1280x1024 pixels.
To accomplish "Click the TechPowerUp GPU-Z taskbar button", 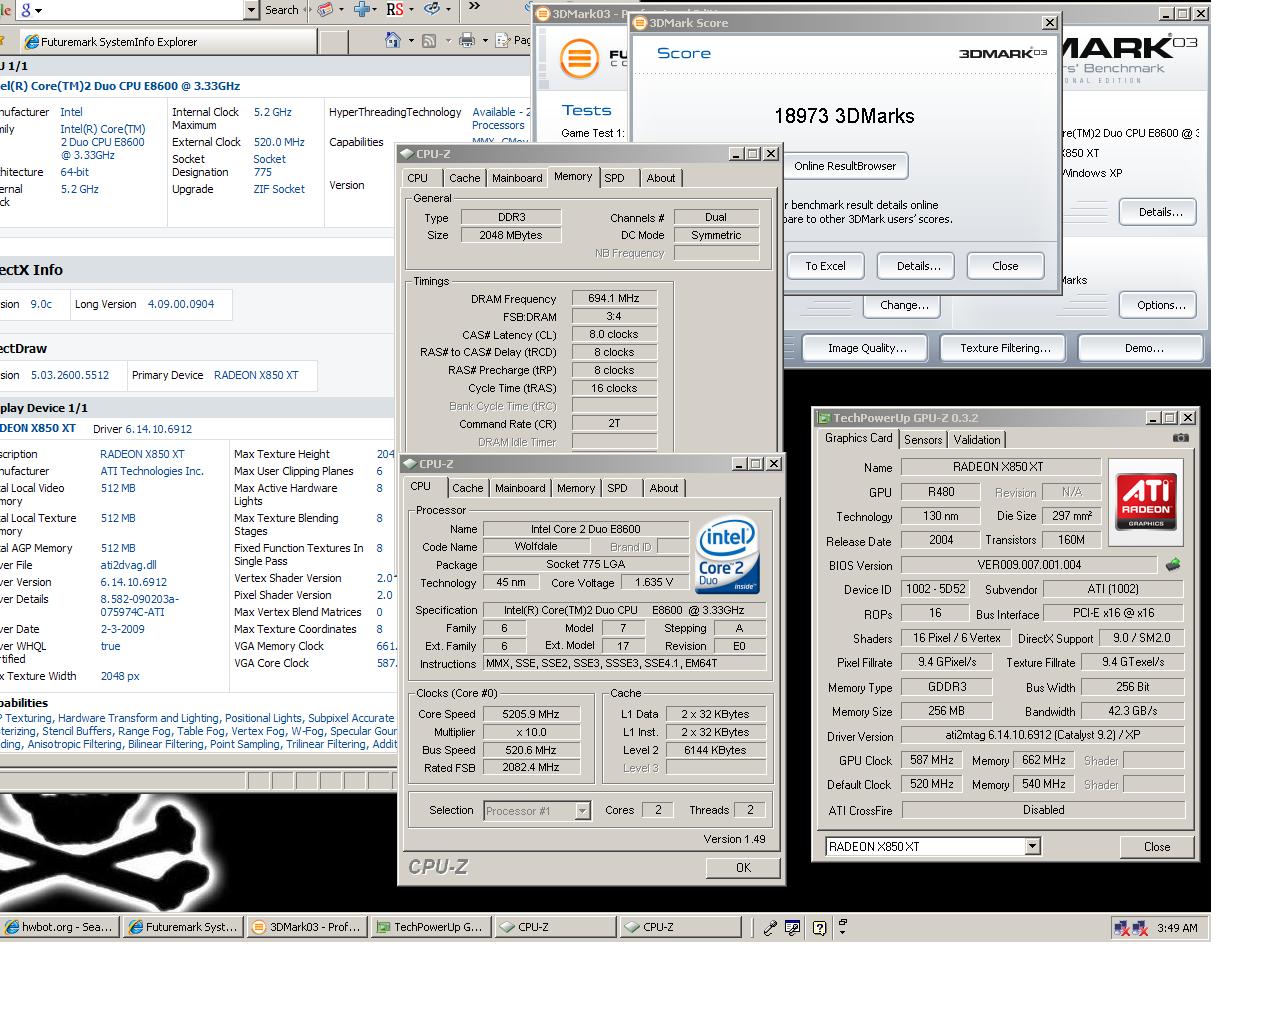I will click(x=430, y=927).
